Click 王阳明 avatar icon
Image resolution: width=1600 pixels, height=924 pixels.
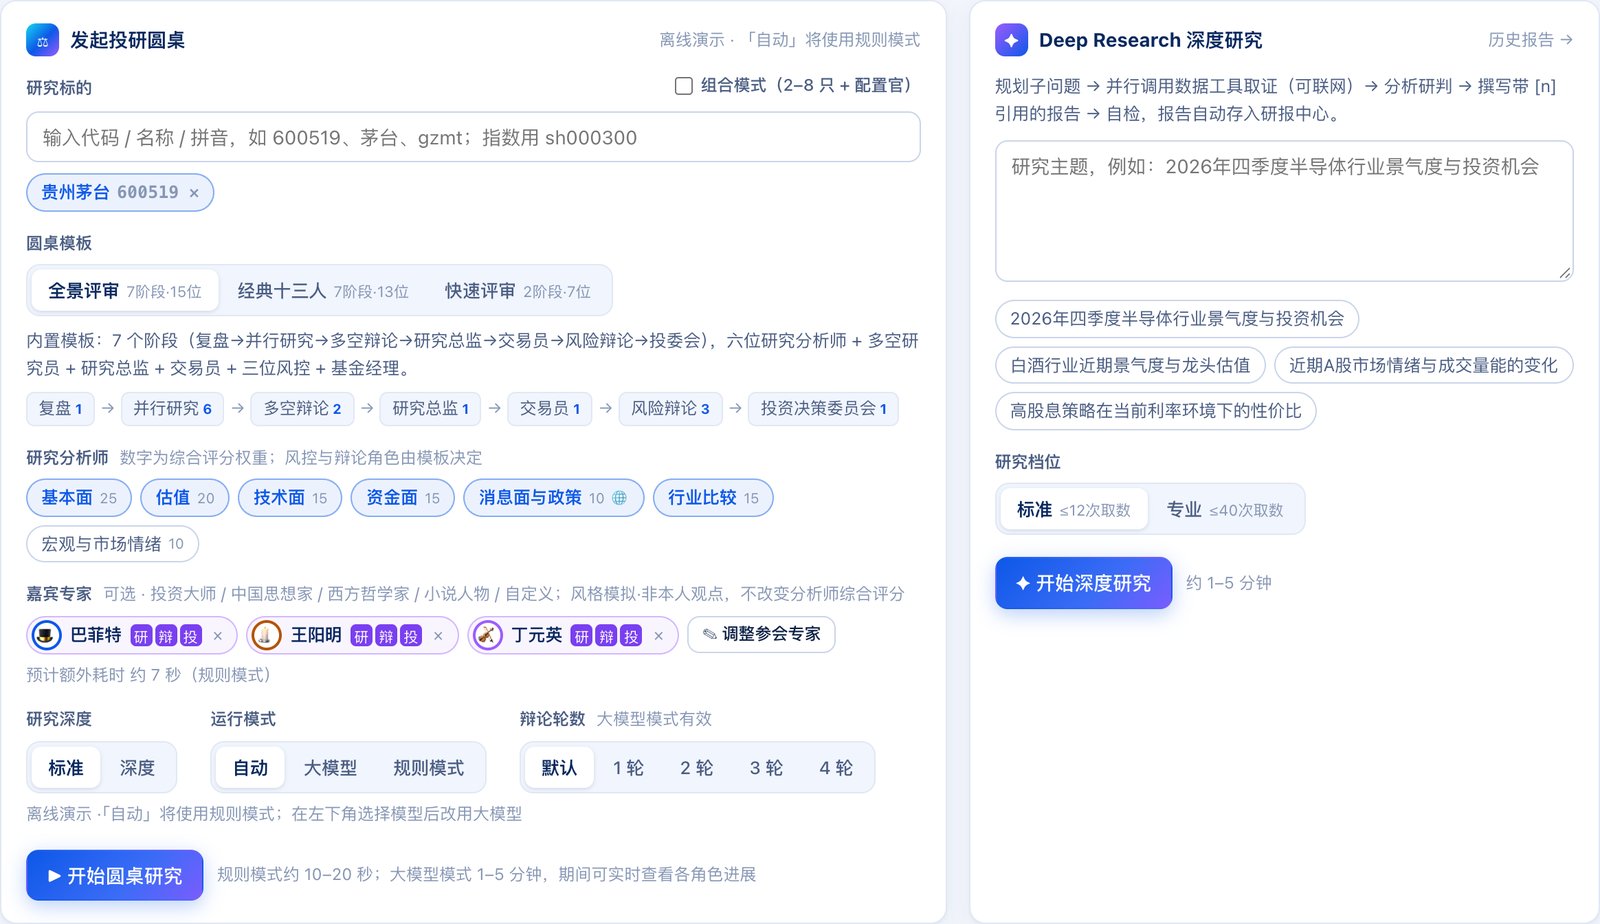pos(266,635)
